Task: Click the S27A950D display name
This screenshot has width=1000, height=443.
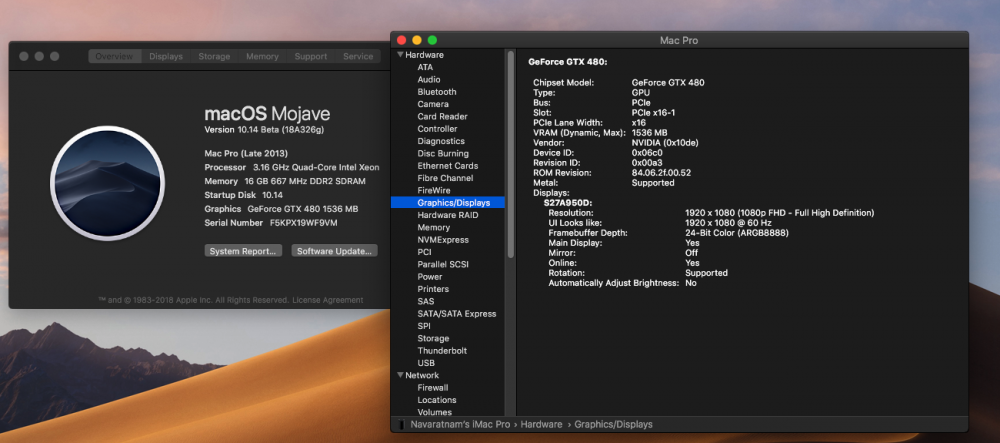Action: 568,203
